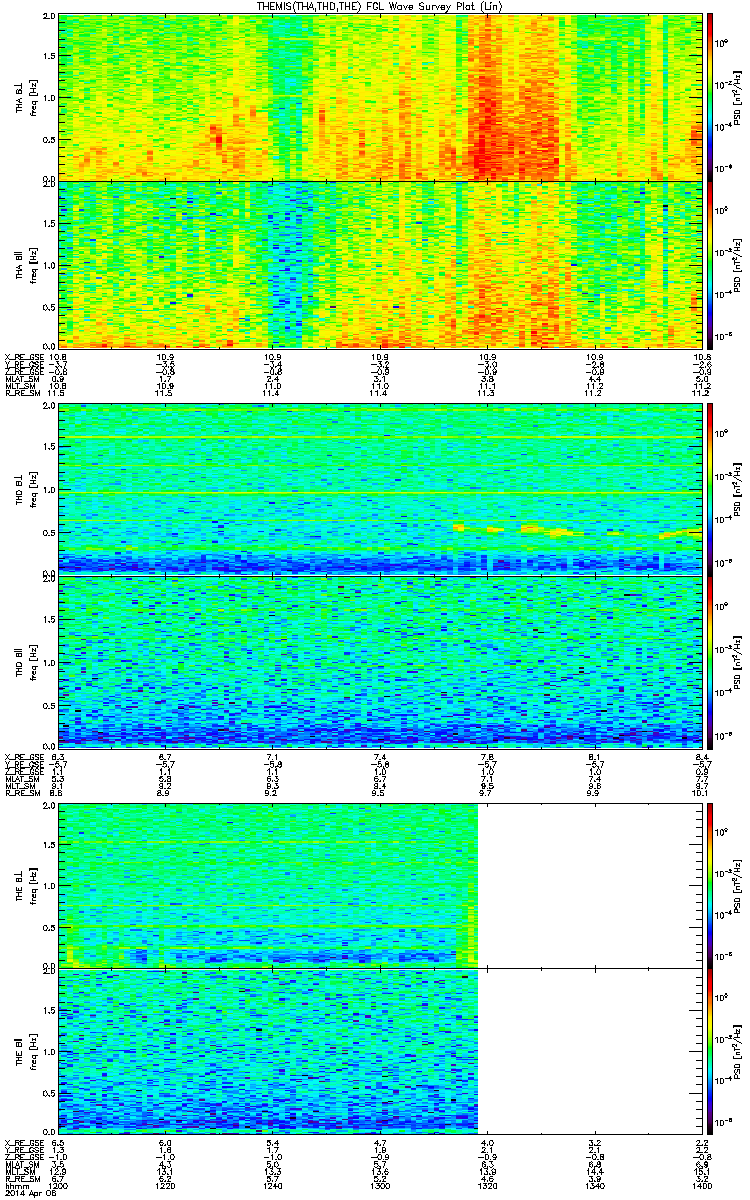
Task: Click the color bar beside THA BII panel
Action: (x=711, y=265)
